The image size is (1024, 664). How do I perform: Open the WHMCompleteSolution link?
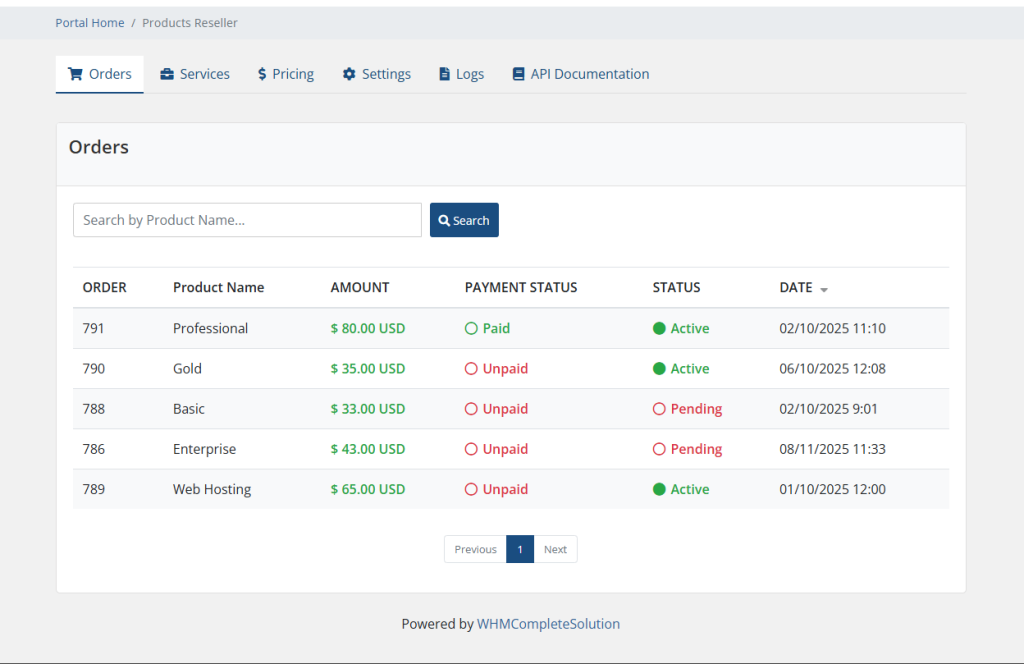[548, 623]
